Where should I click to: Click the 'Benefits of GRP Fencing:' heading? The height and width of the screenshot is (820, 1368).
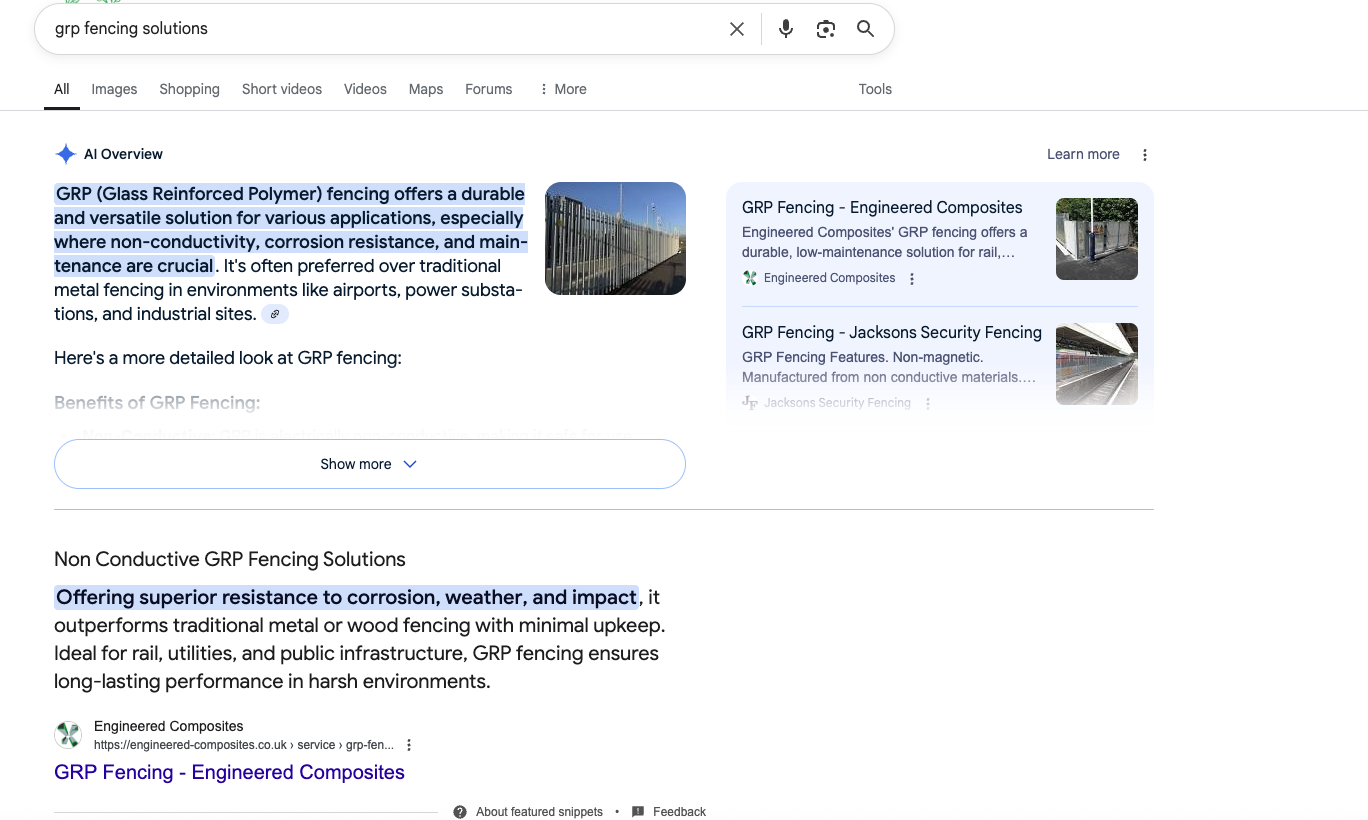click(x=157, y=403)
